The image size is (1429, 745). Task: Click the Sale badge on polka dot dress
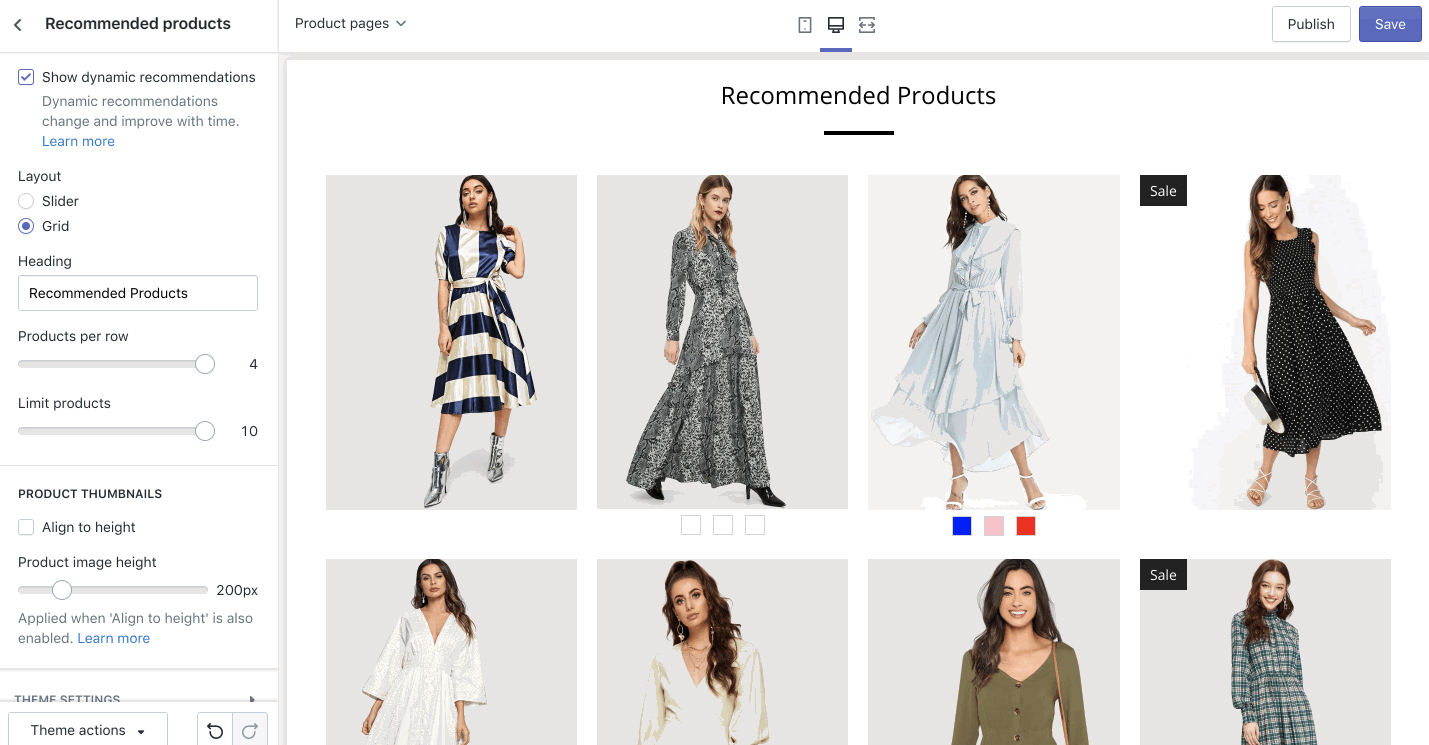coord(1163,191)
